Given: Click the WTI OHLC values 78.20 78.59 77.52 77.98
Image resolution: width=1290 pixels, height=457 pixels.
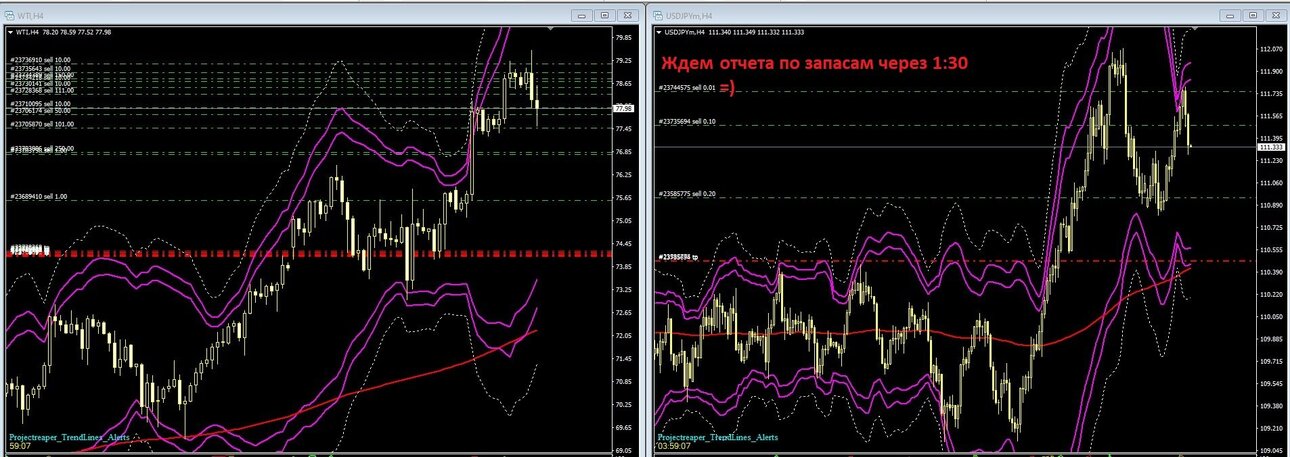Looking at the screenshot, I should pos(77,32).
